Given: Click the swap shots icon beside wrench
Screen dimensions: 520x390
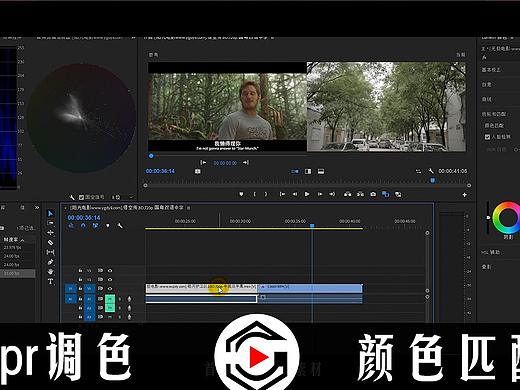Looking at the screenshot, I should click(418, 171).
